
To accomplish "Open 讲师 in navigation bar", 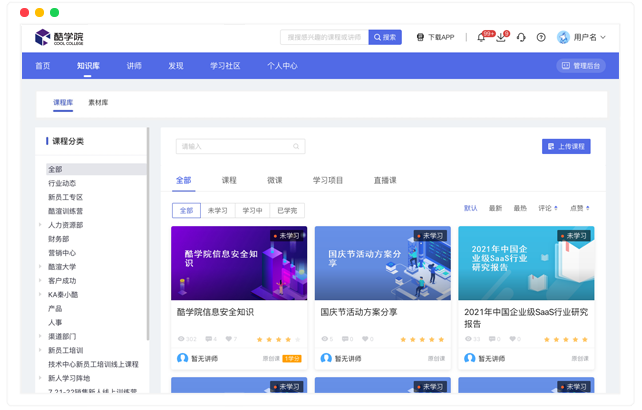I will click(x=134, y=66).
